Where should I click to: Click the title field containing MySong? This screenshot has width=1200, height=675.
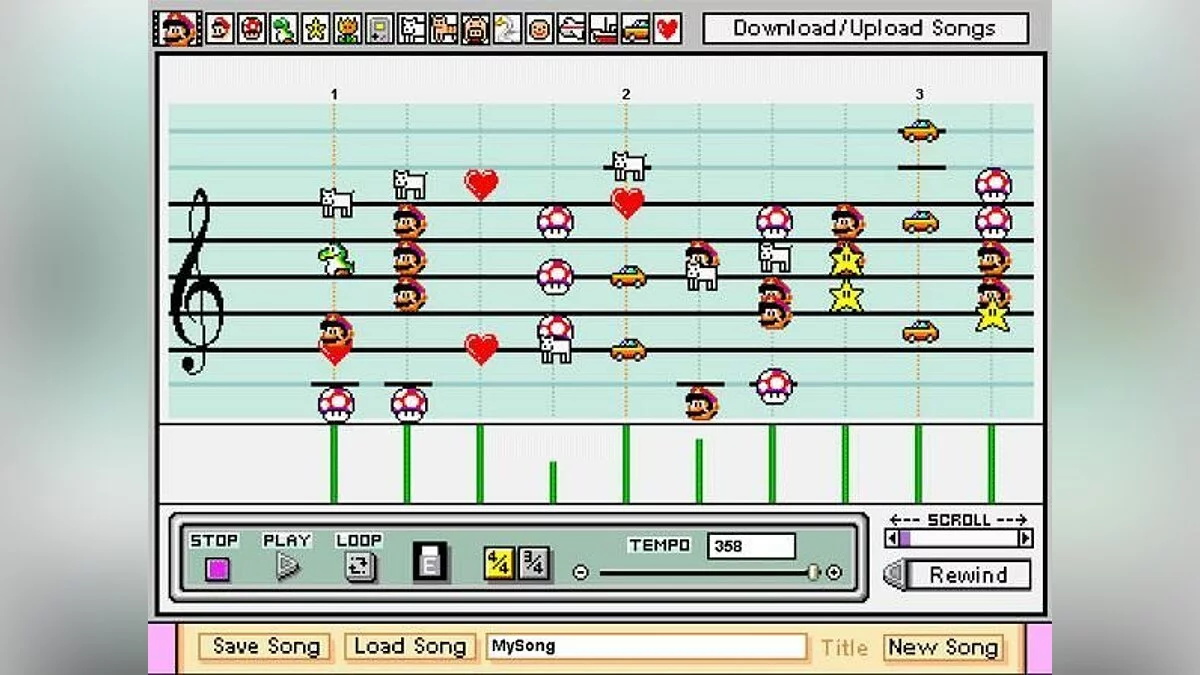[647, 647]
